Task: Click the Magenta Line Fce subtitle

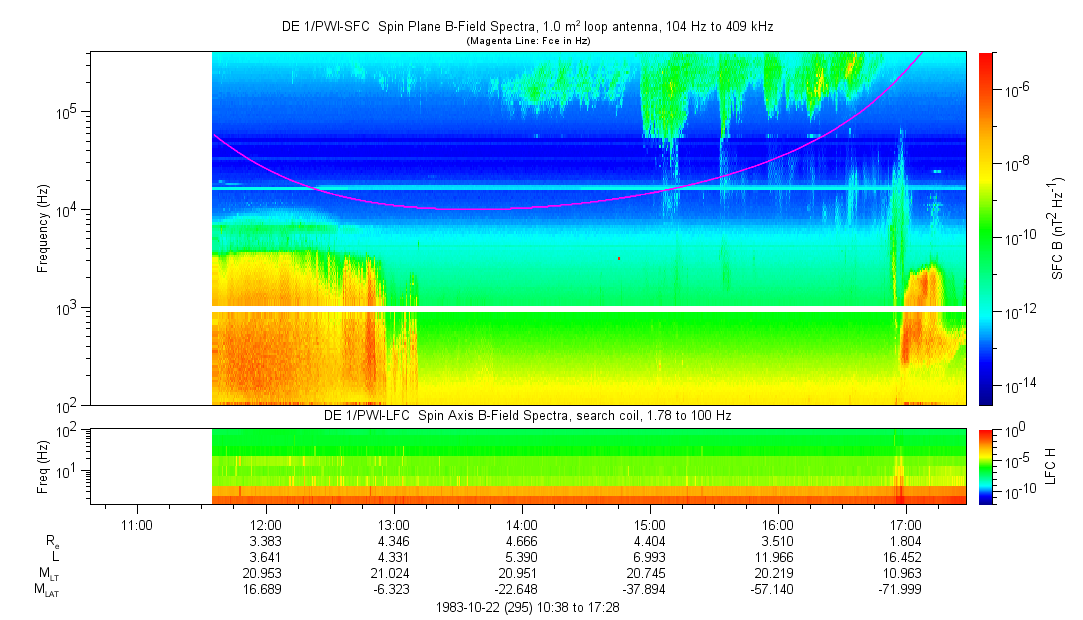Action: tap(527, 40)
